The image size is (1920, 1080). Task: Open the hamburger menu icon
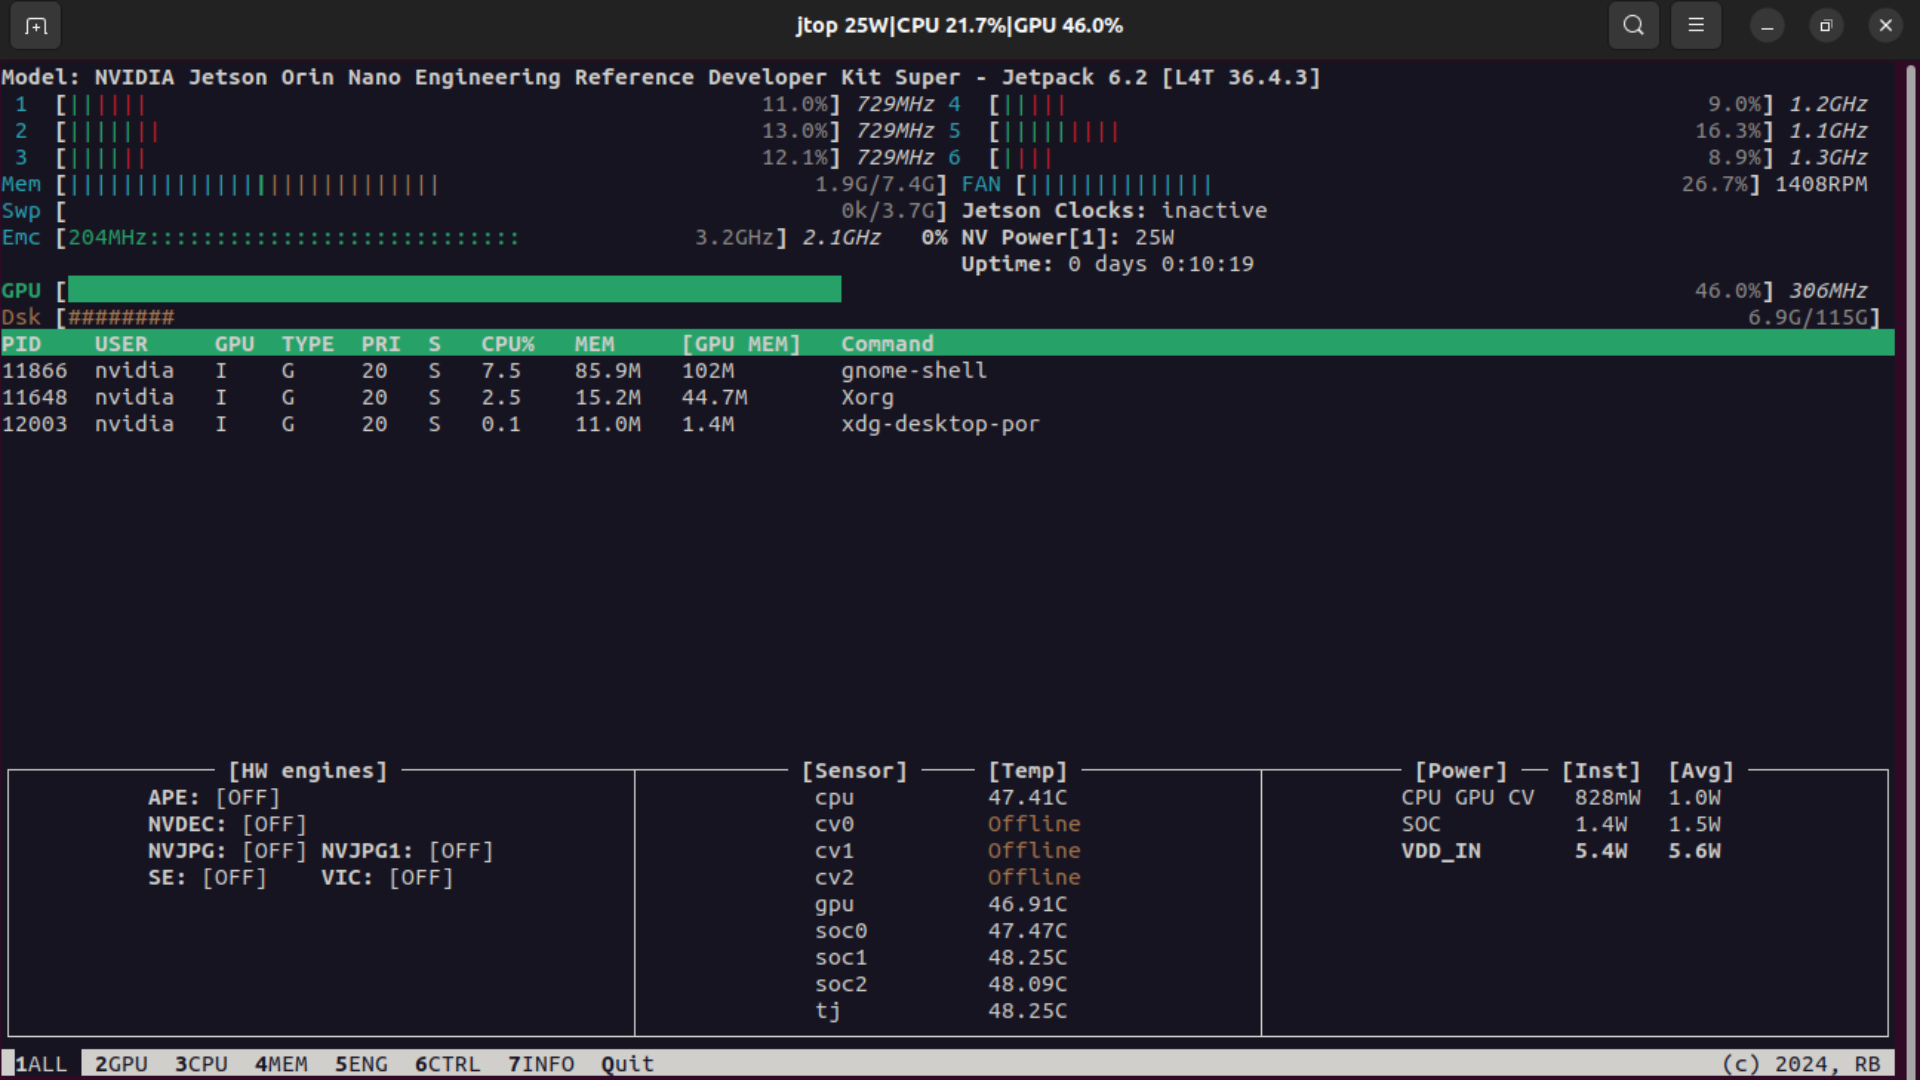(1696, 26)
